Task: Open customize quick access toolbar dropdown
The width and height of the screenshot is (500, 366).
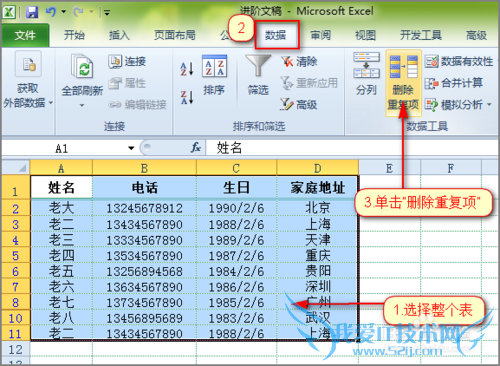Action: pyautogui.click(x=107, y=13)
